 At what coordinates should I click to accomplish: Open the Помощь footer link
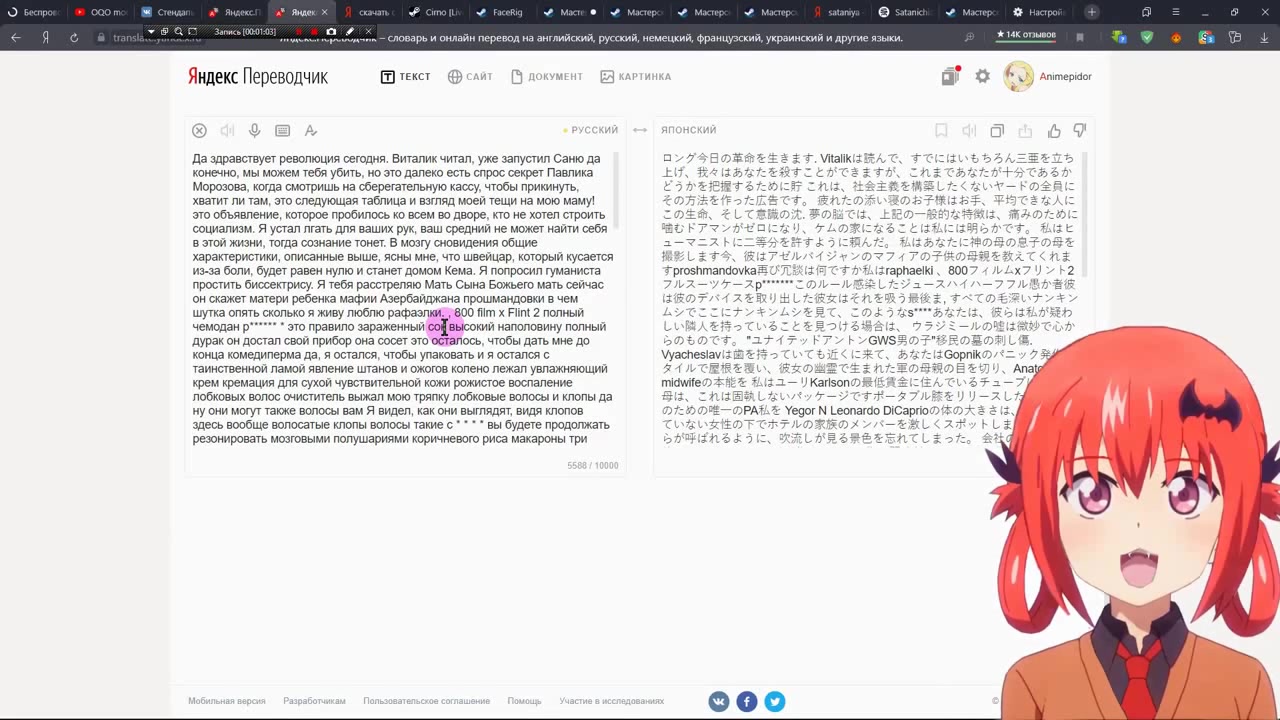click(524, 701)
